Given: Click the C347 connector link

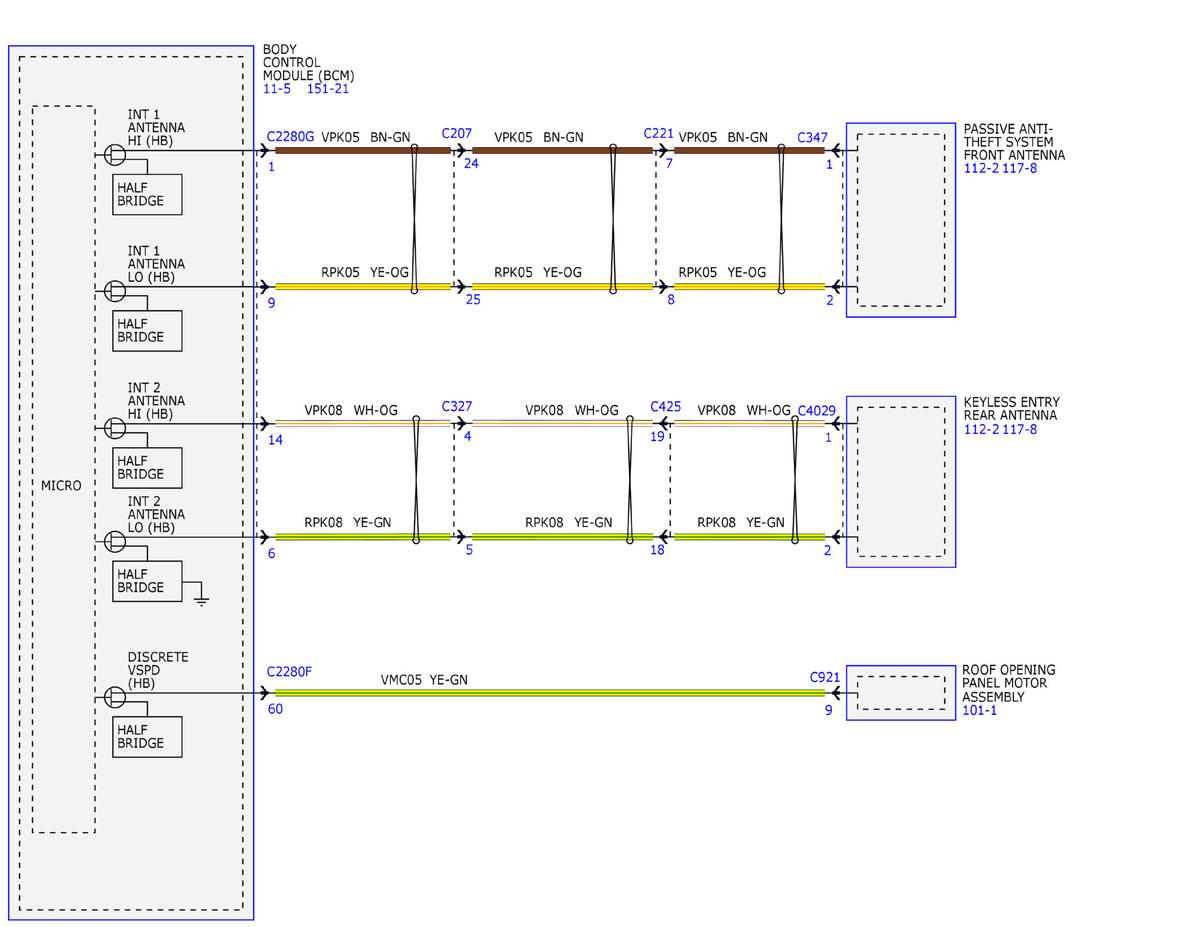Looking at the screenshot, I should pyautogui.click(x=814, y=136).
